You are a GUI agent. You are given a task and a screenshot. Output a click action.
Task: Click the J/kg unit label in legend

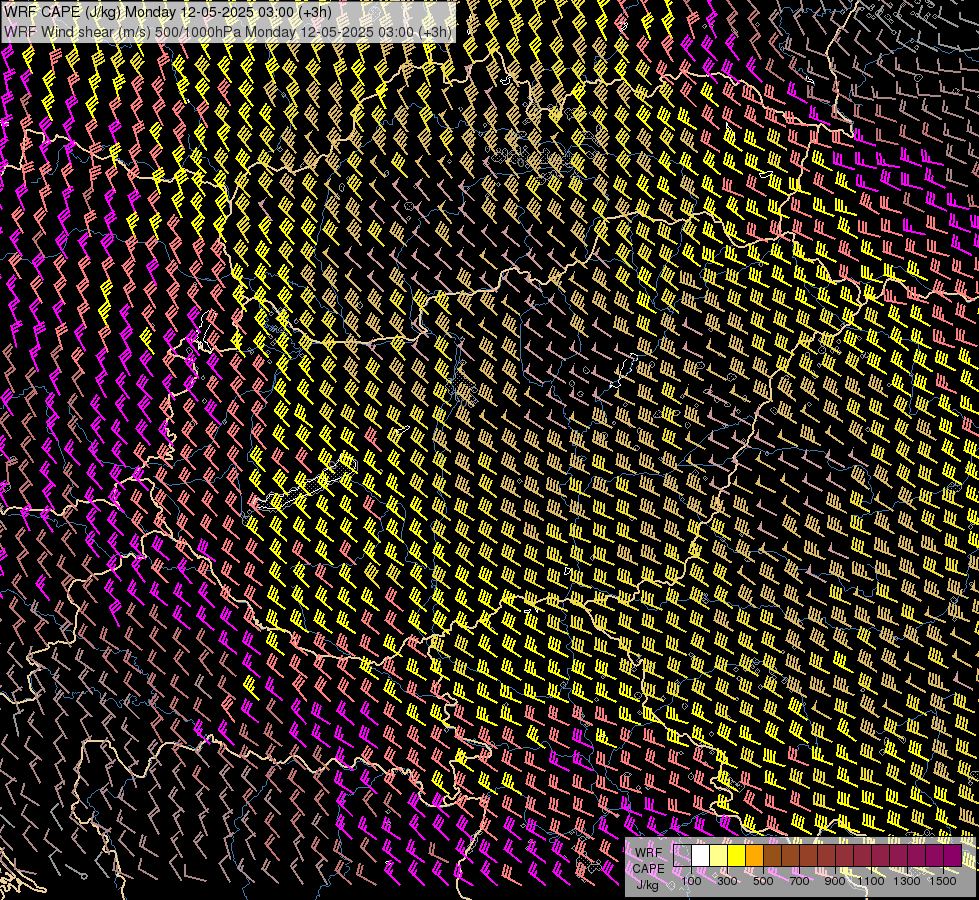647,885
